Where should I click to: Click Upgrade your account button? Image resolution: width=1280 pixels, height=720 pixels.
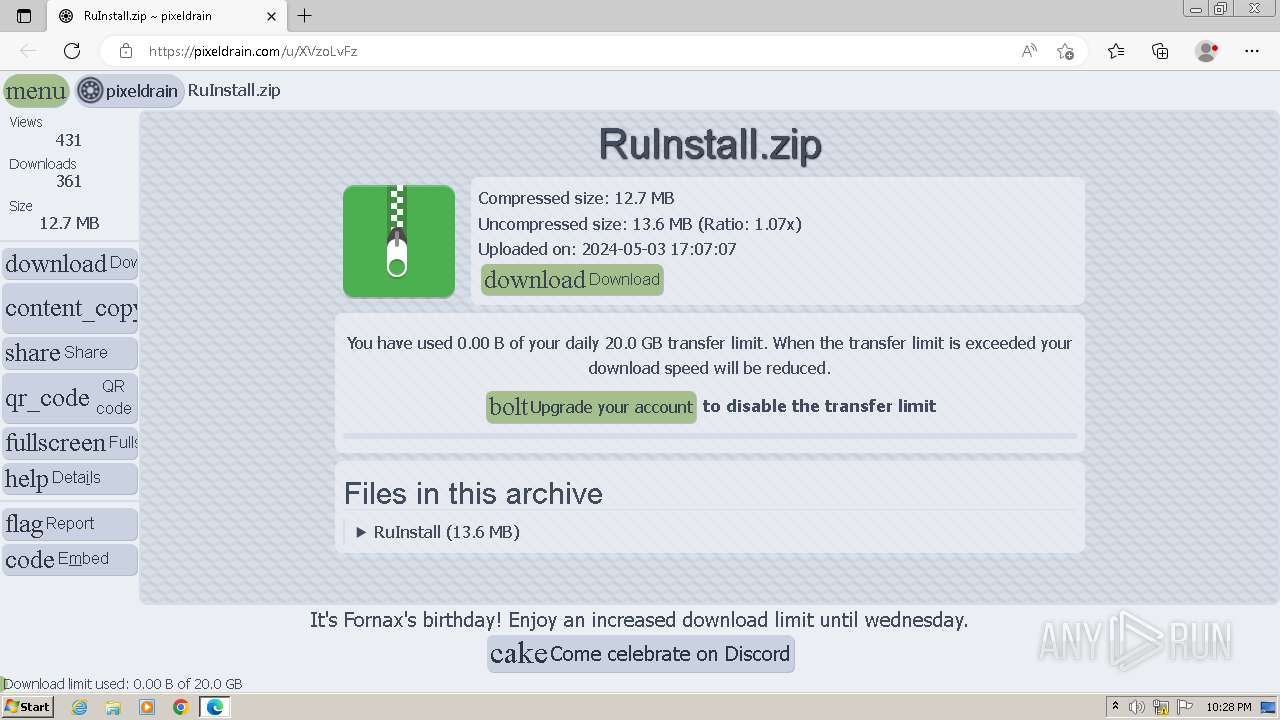click(591, 407)
